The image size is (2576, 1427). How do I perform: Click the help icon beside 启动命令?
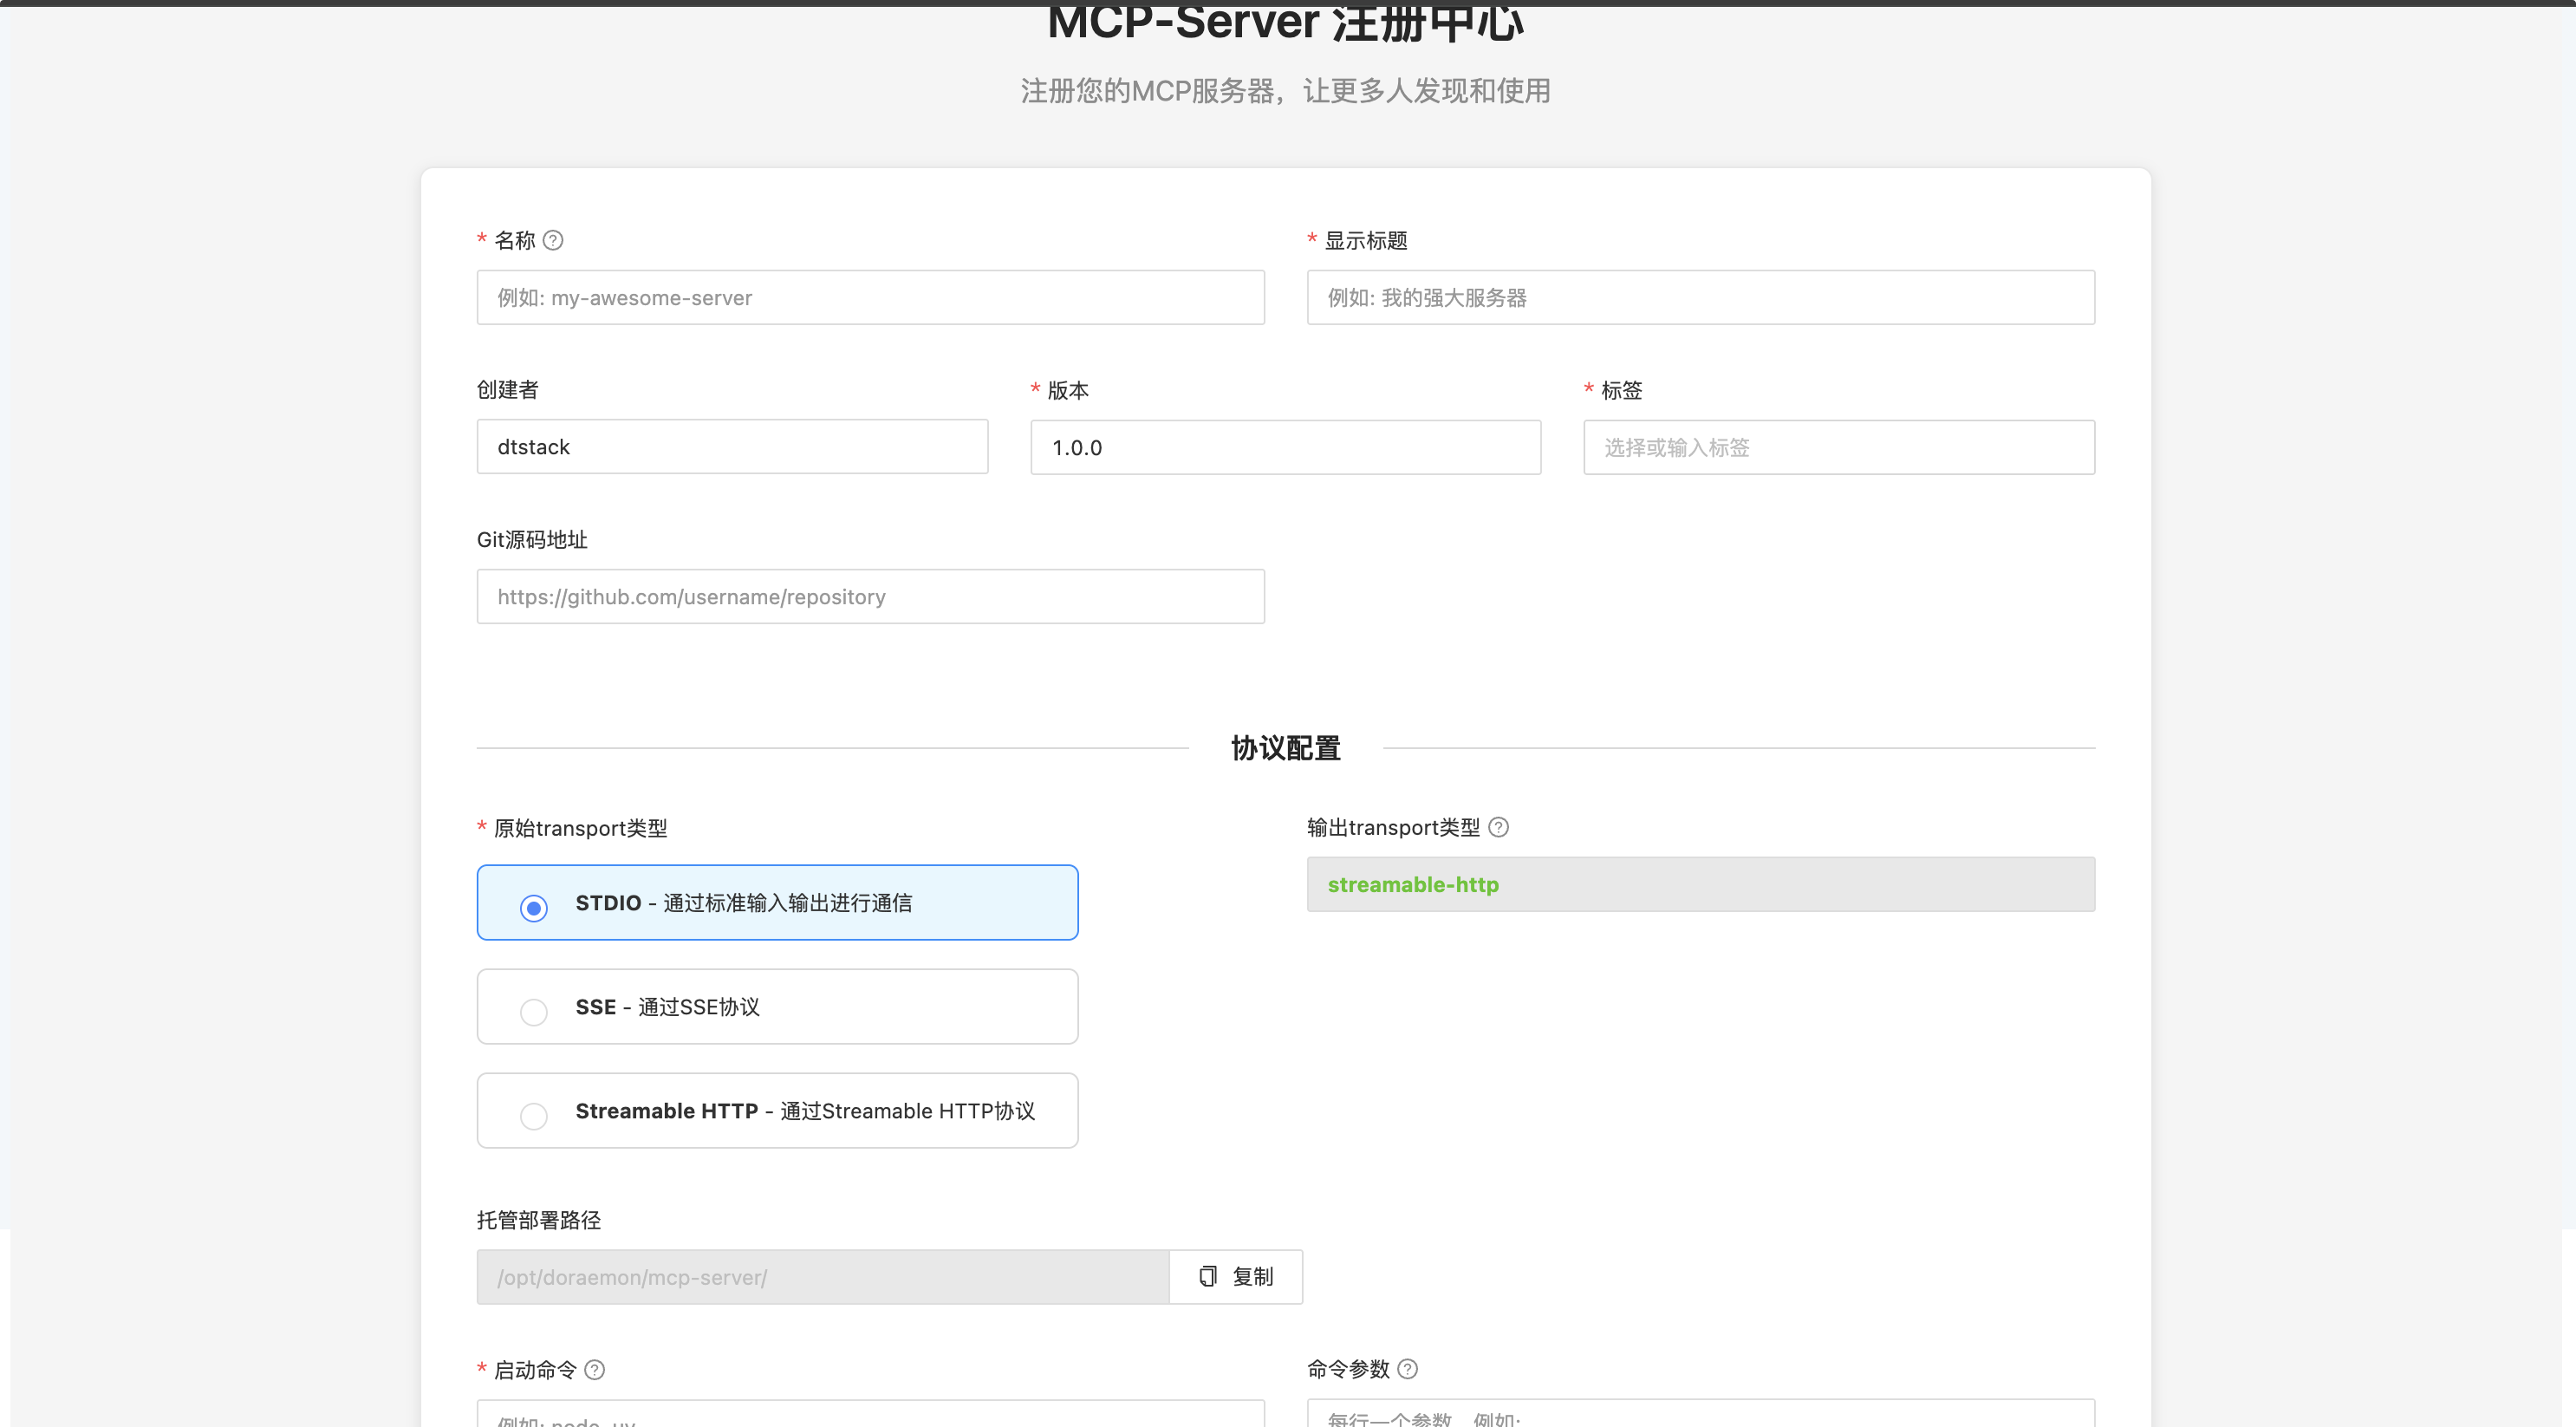coord(594,1369)
